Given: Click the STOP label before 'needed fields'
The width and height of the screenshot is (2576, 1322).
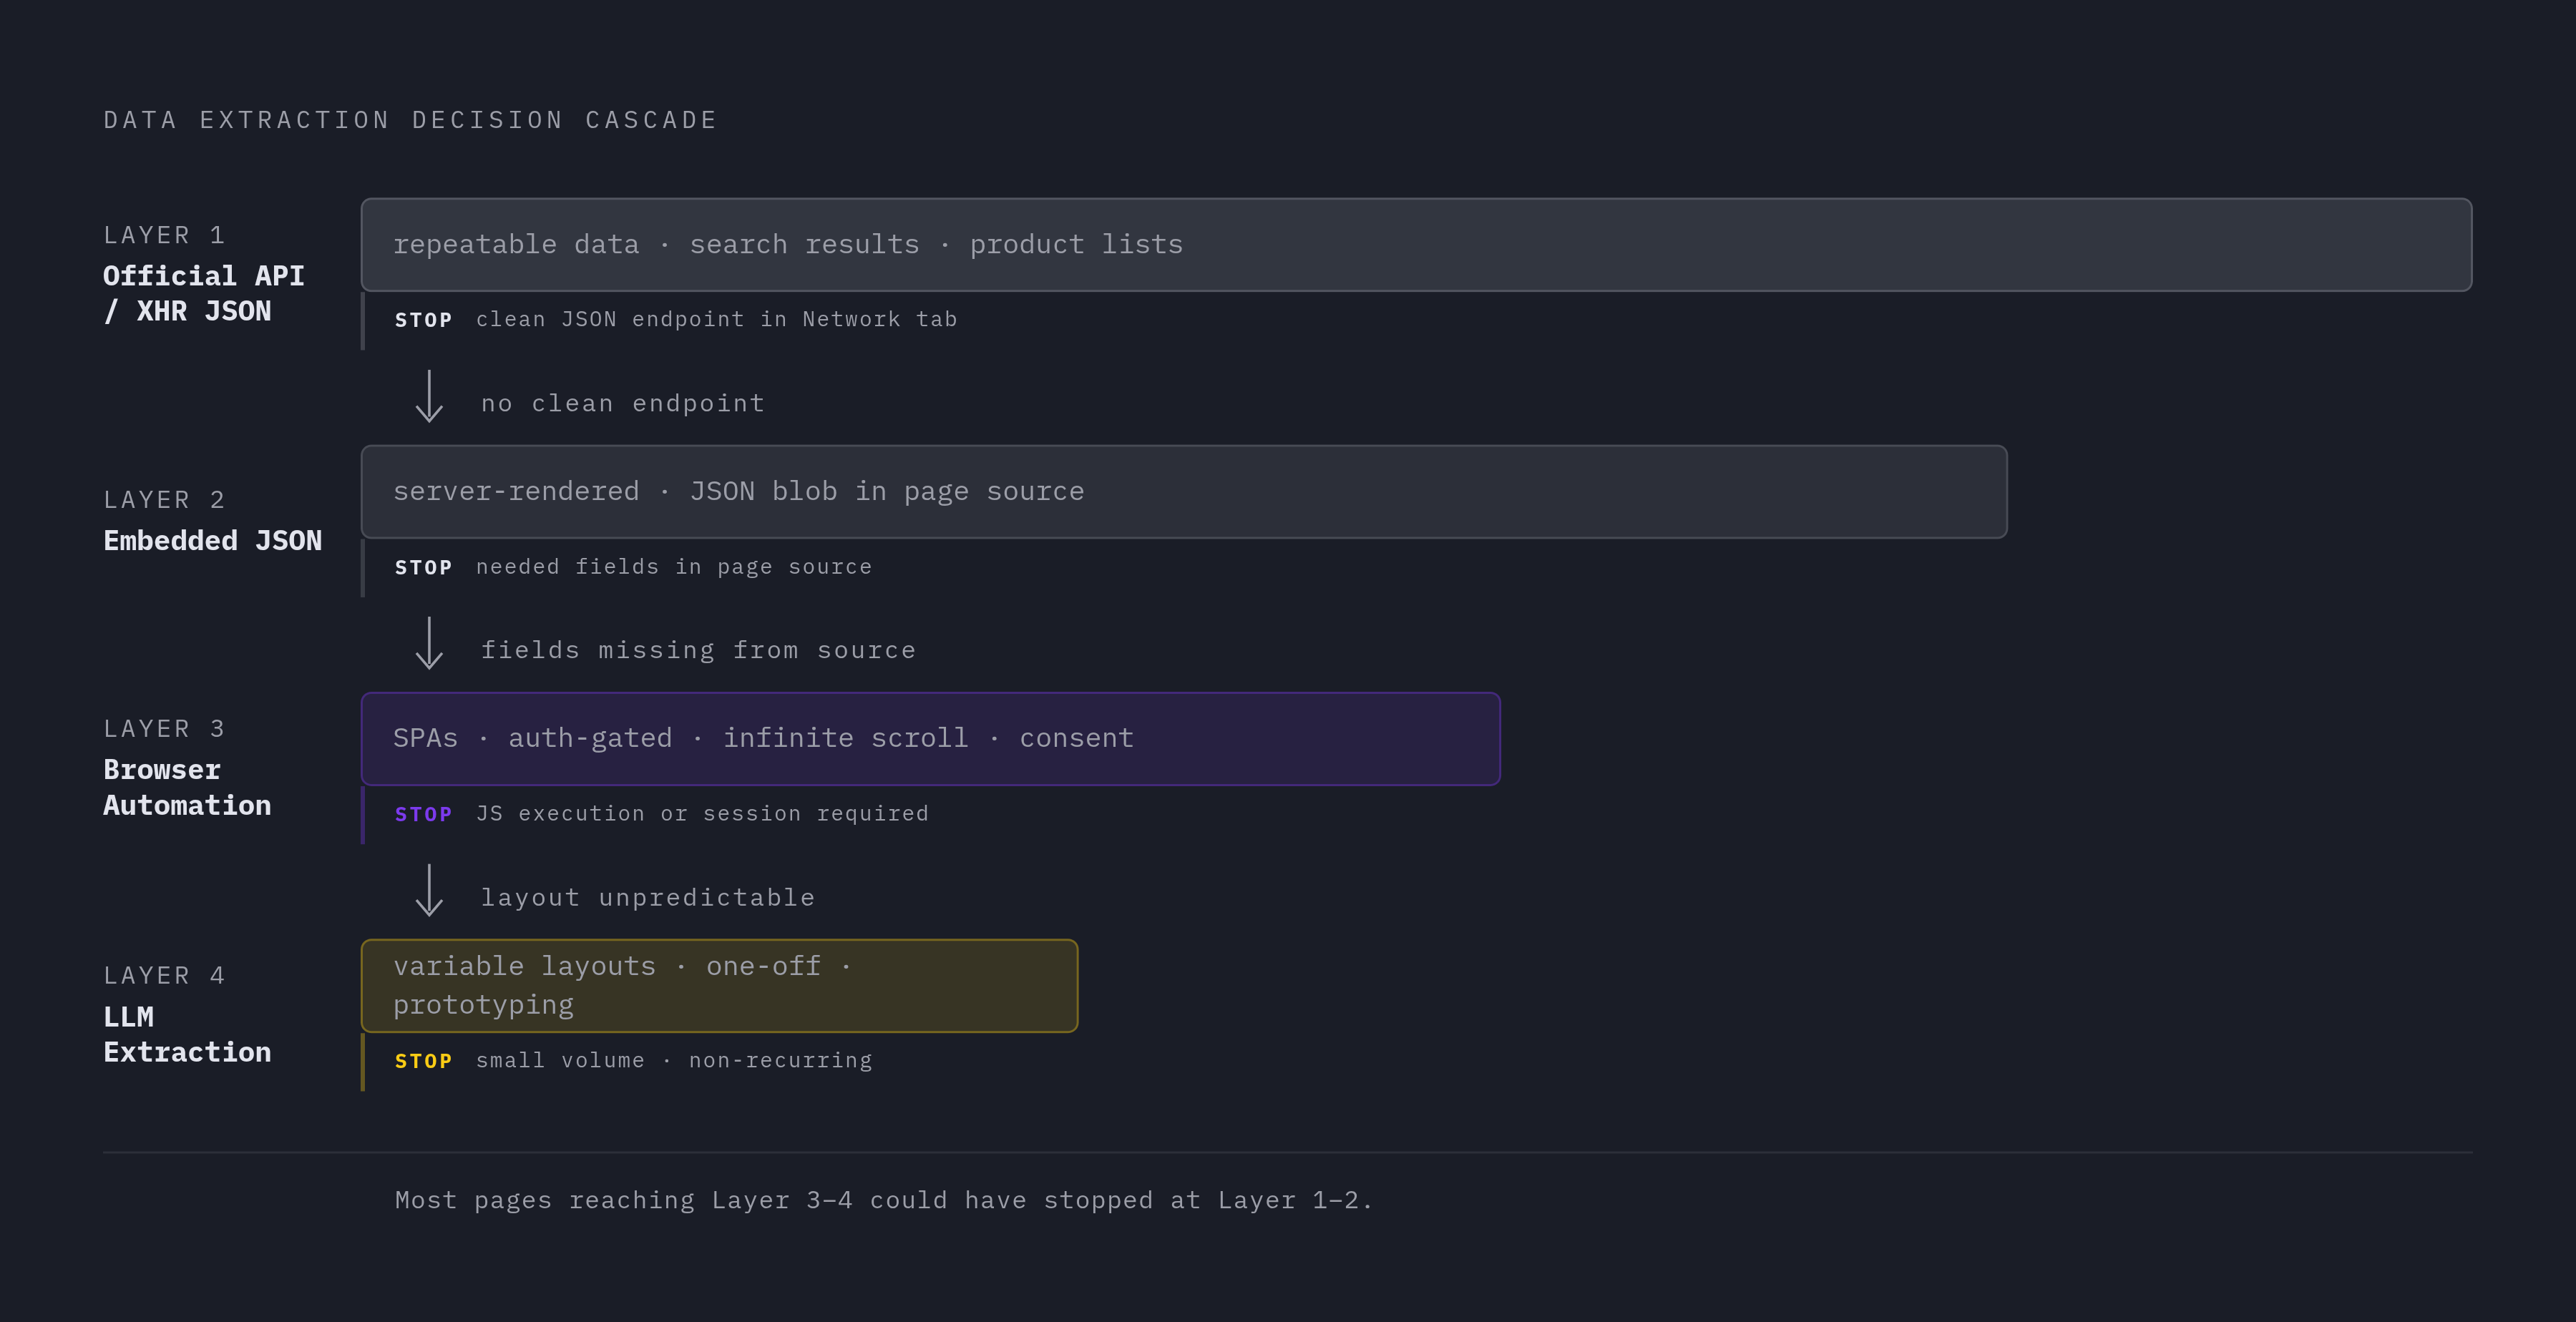Looking at the screenshot, I should point(423,568).
